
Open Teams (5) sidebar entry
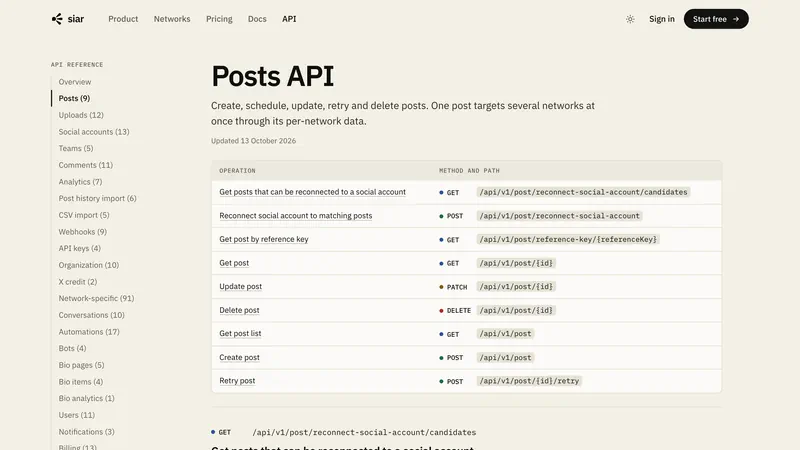pos(76,148)
